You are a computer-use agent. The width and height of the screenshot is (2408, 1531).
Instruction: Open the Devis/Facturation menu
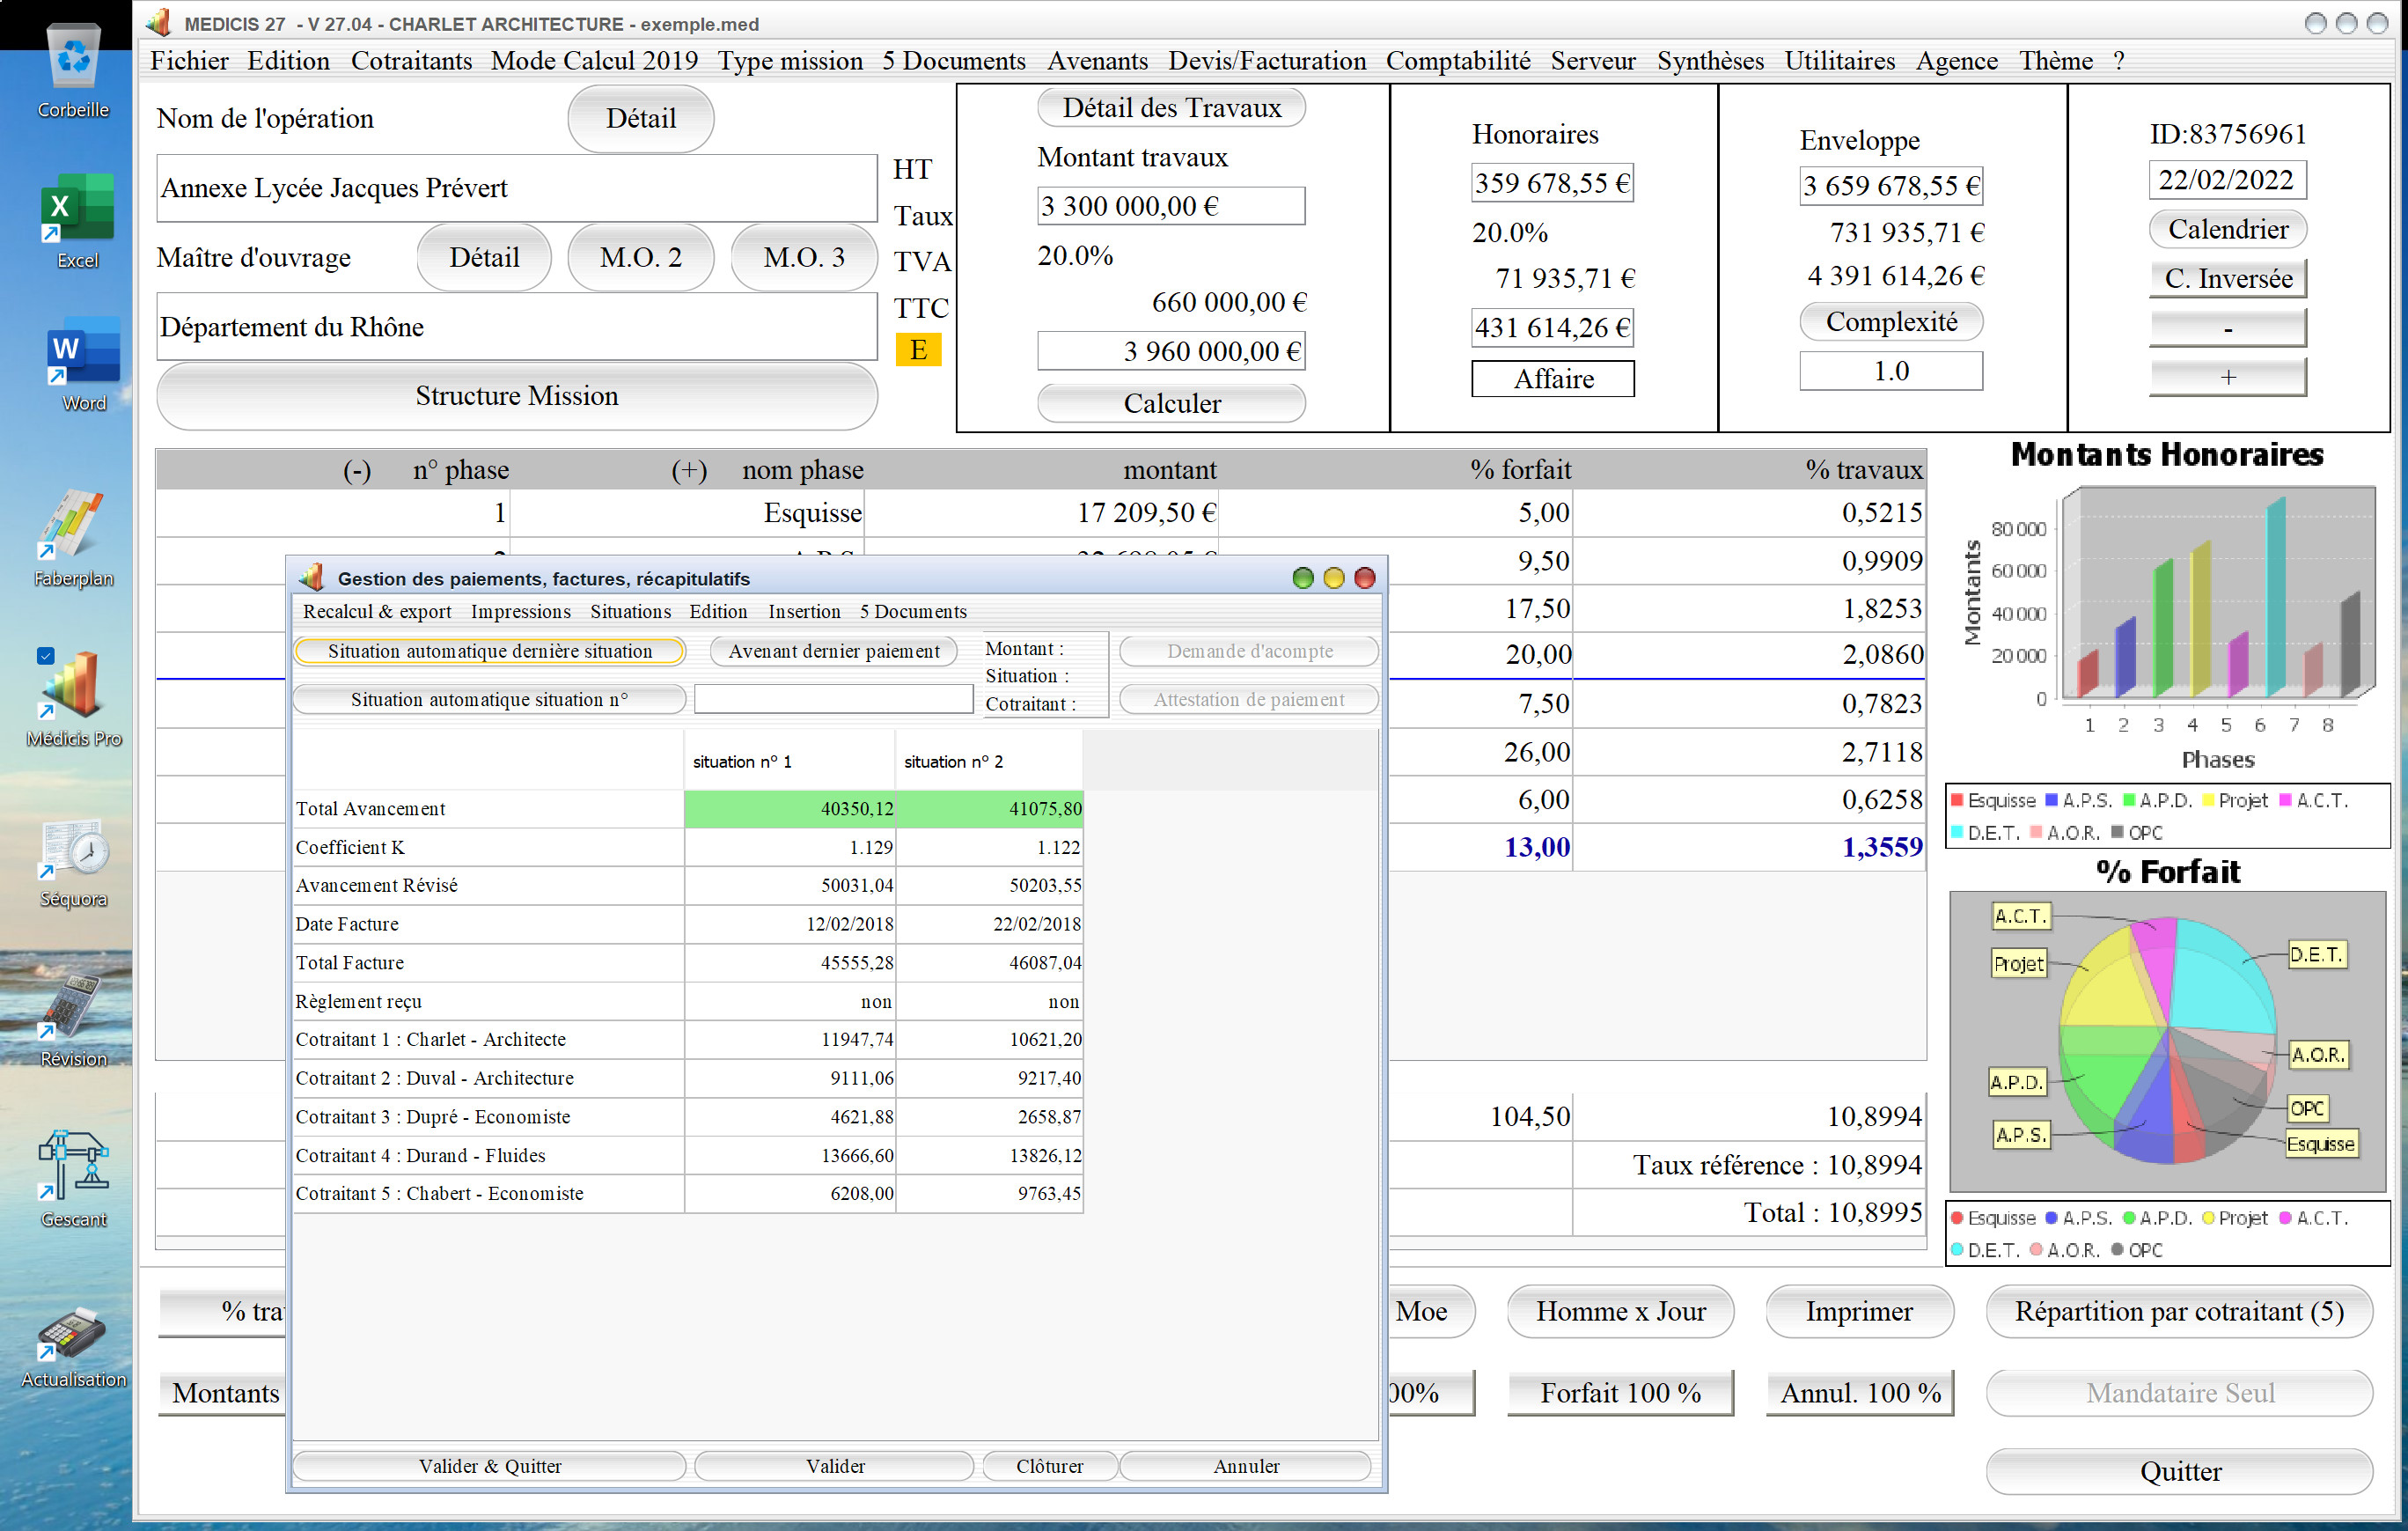[x=1267, y=61]
